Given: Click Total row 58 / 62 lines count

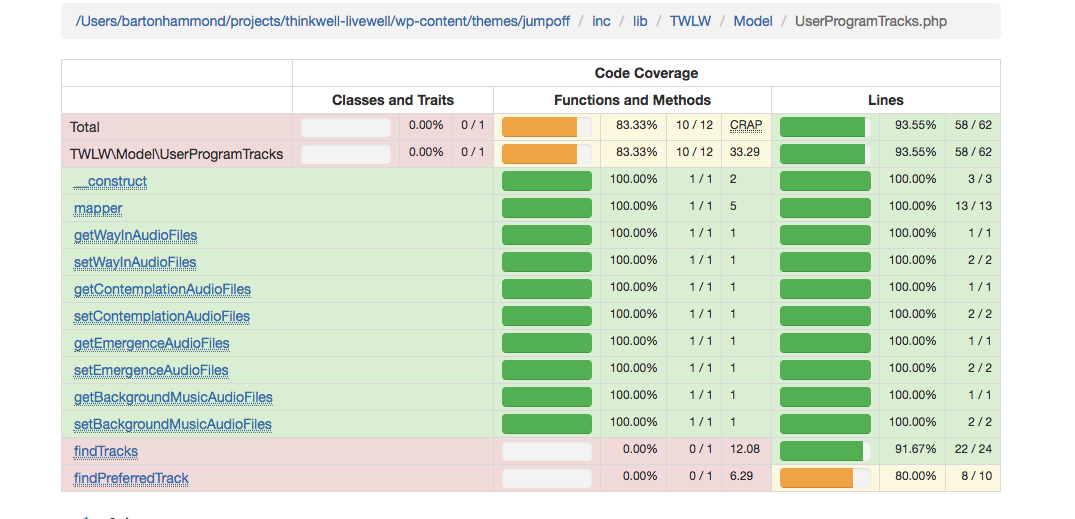Looking at the screenshot, I should point(972,125).
